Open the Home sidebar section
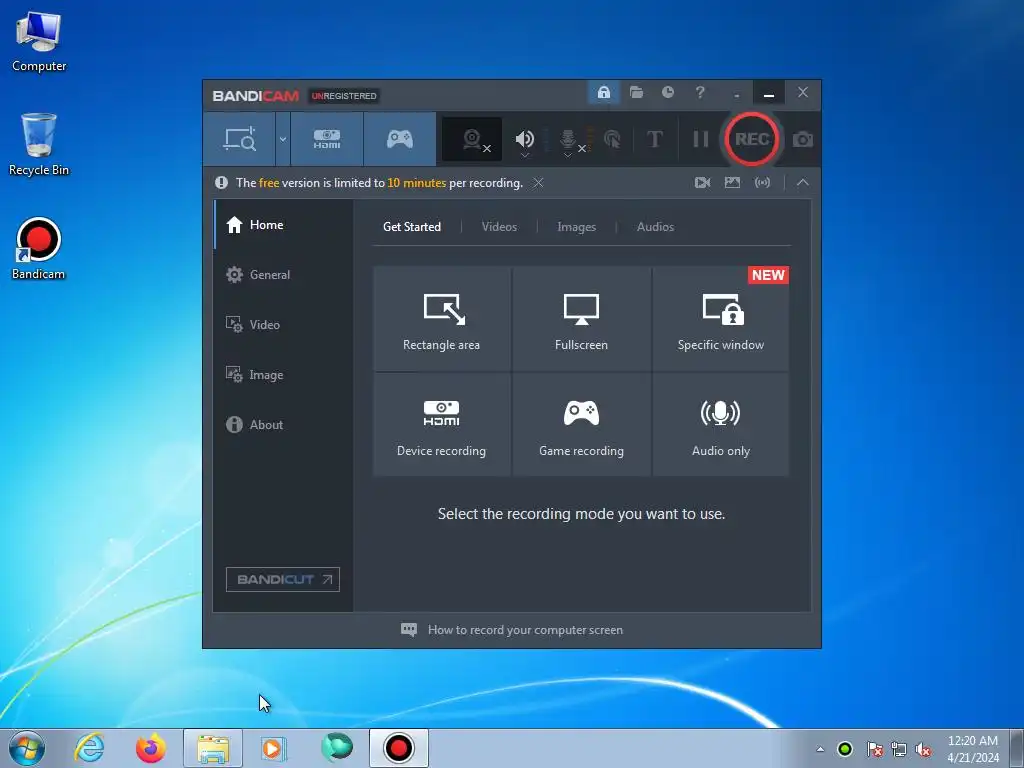The width and height of the screenshot is (1024, 768). [283, 225]
